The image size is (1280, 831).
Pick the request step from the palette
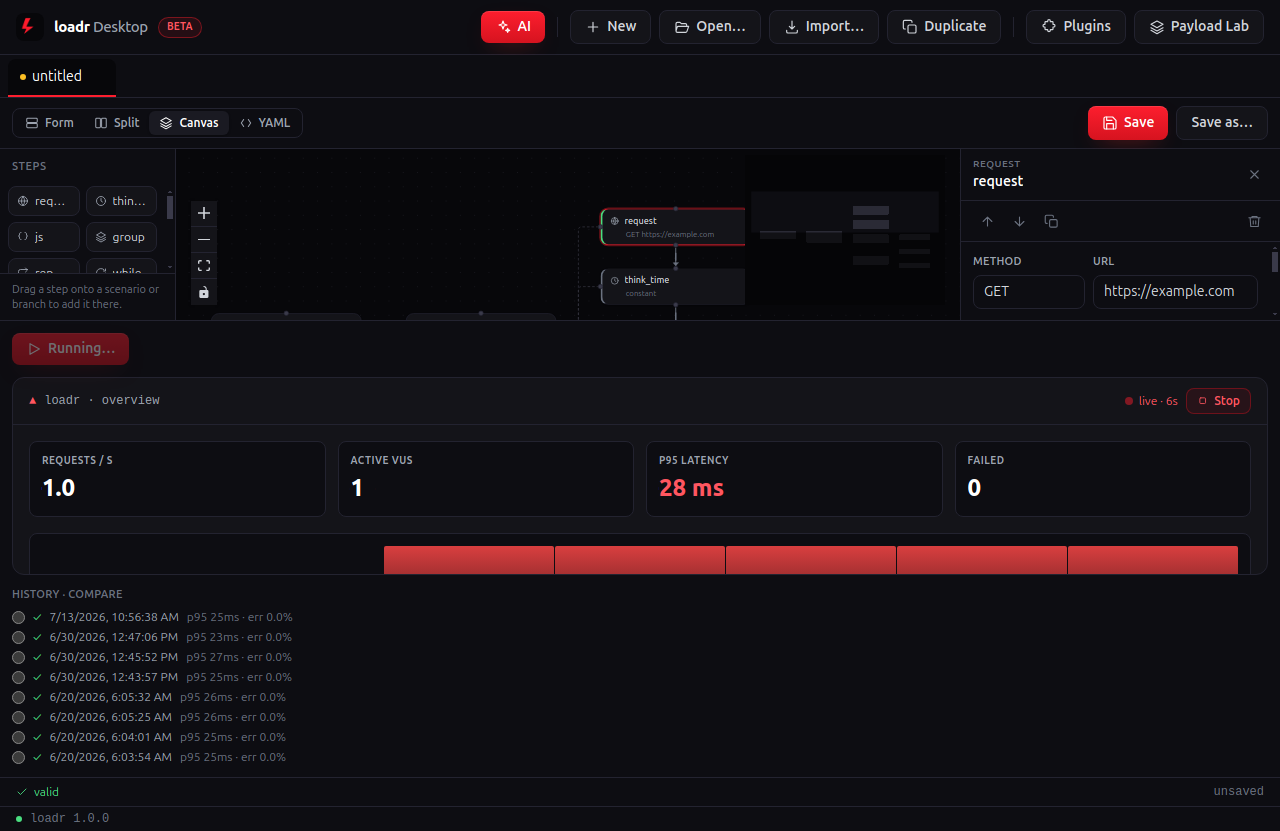click(x=44, y=201)
